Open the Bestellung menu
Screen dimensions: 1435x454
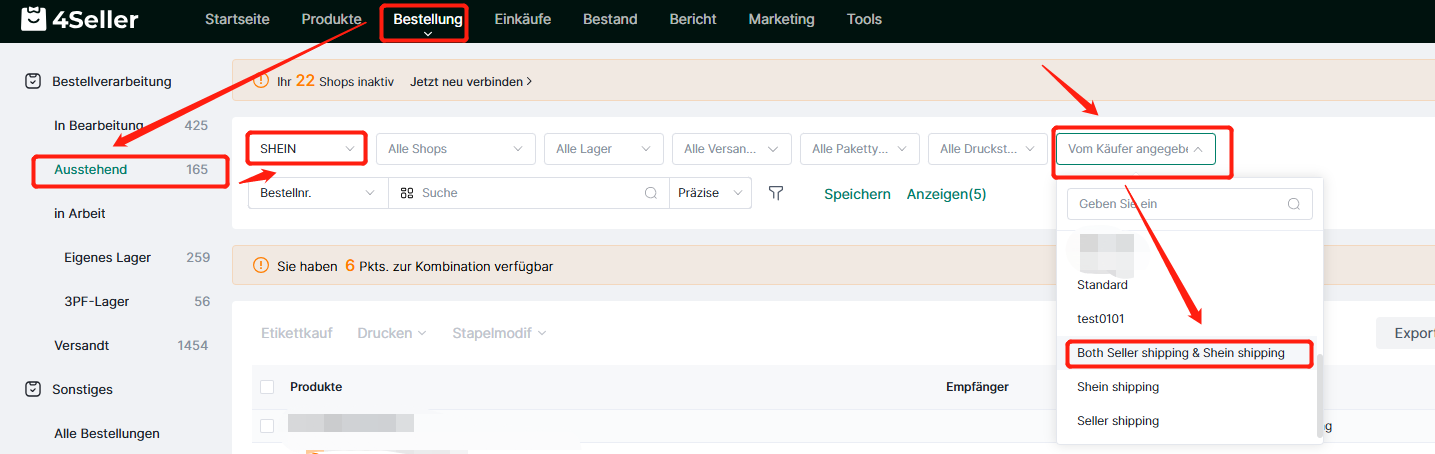[428, 19]
